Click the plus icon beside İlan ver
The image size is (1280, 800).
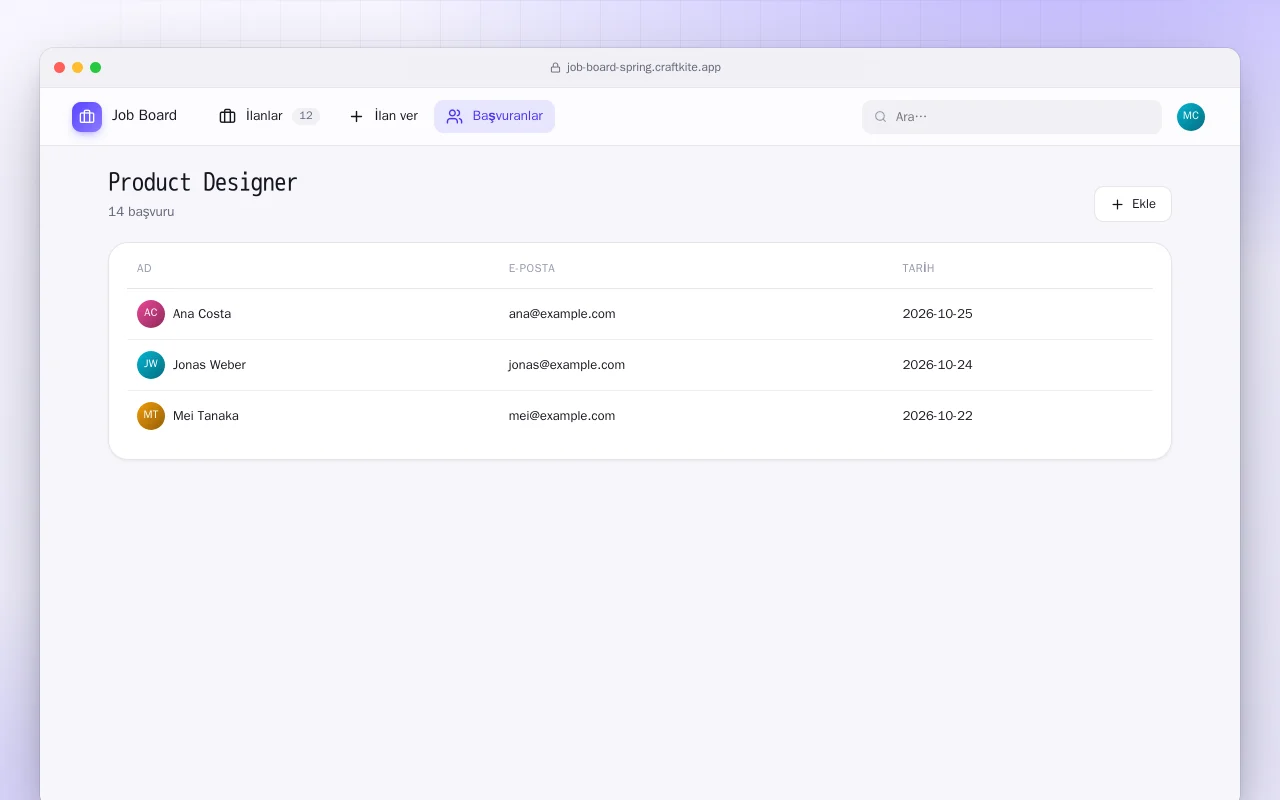click(356, 116)
